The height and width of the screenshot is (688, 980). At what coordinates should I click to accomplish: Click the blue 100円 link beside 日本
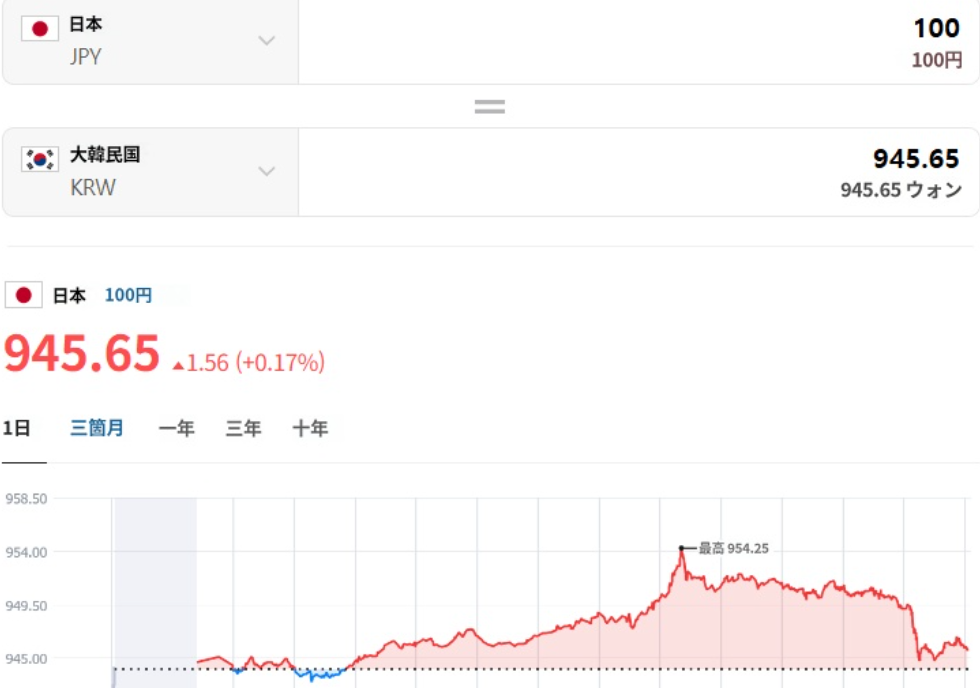[x=128, y=296]
